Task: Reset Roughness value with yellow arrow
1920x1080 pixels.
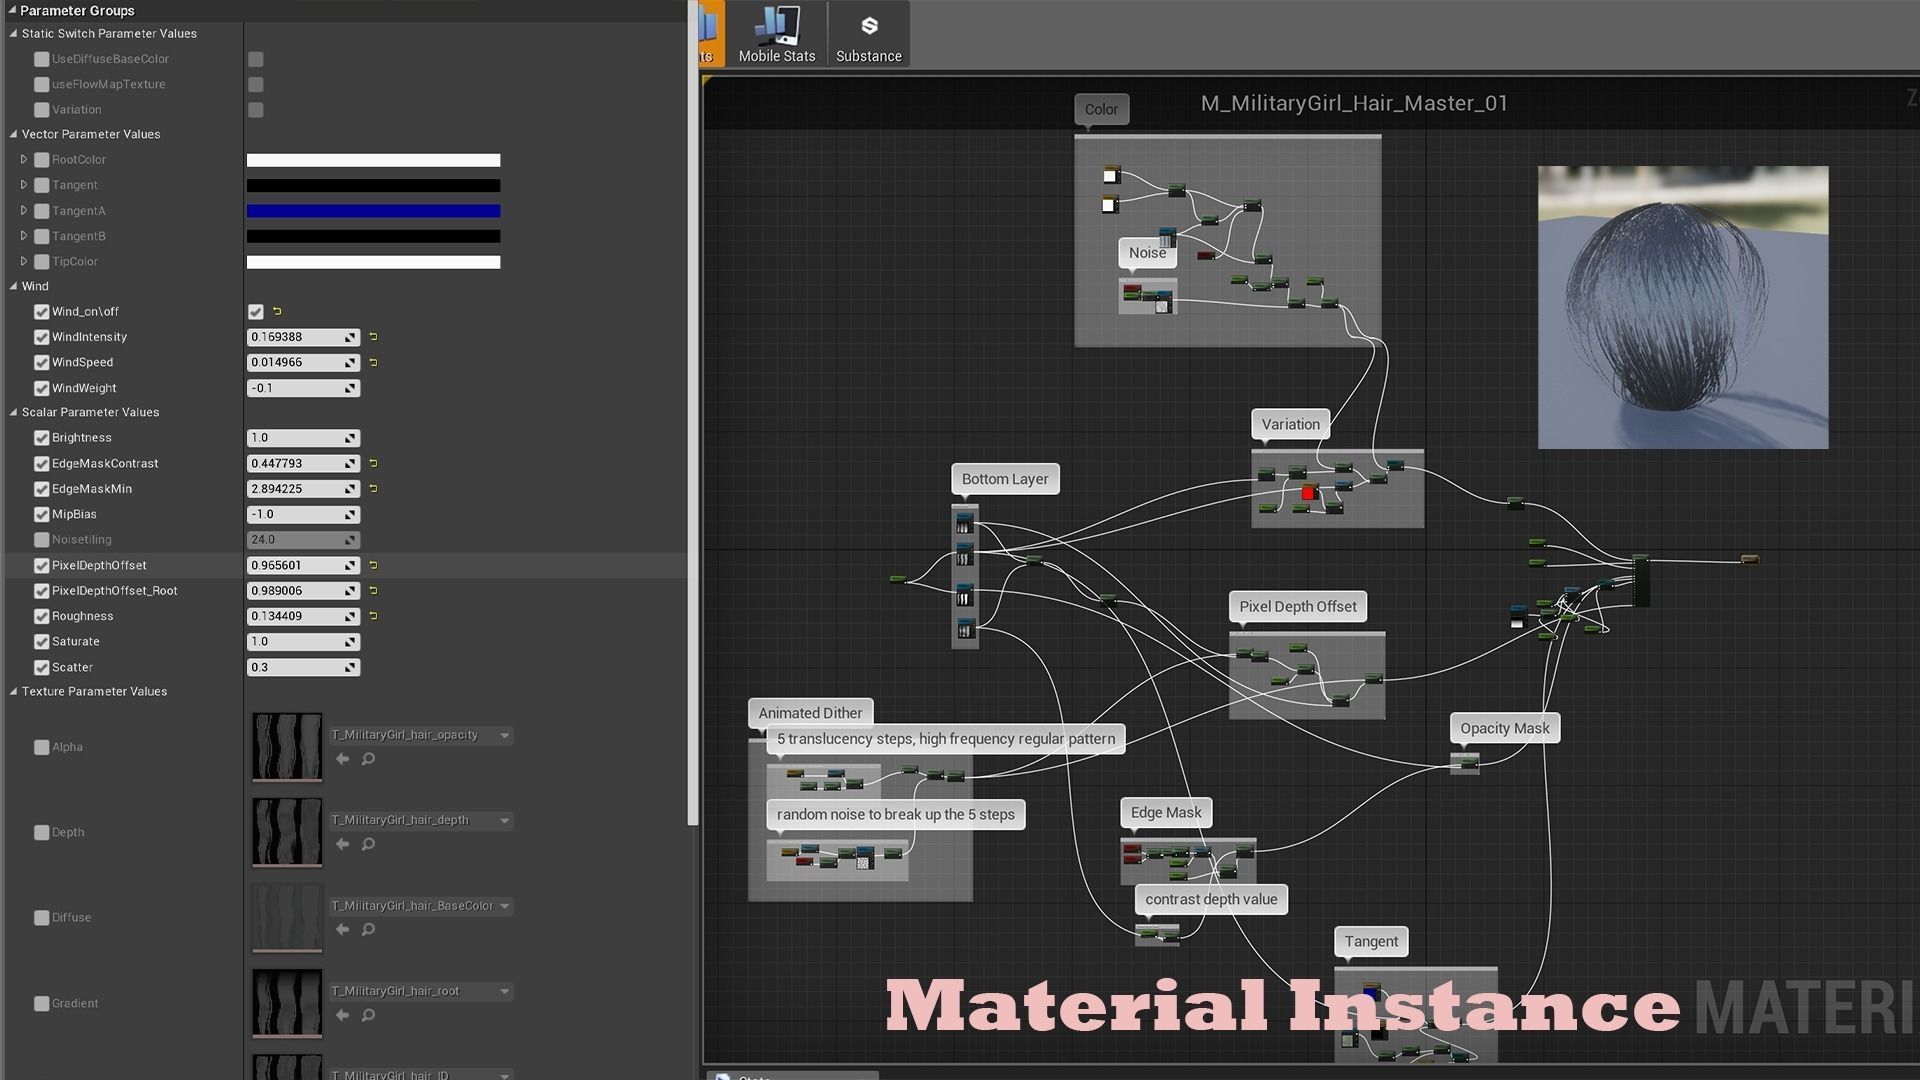Action: point(373,616)
